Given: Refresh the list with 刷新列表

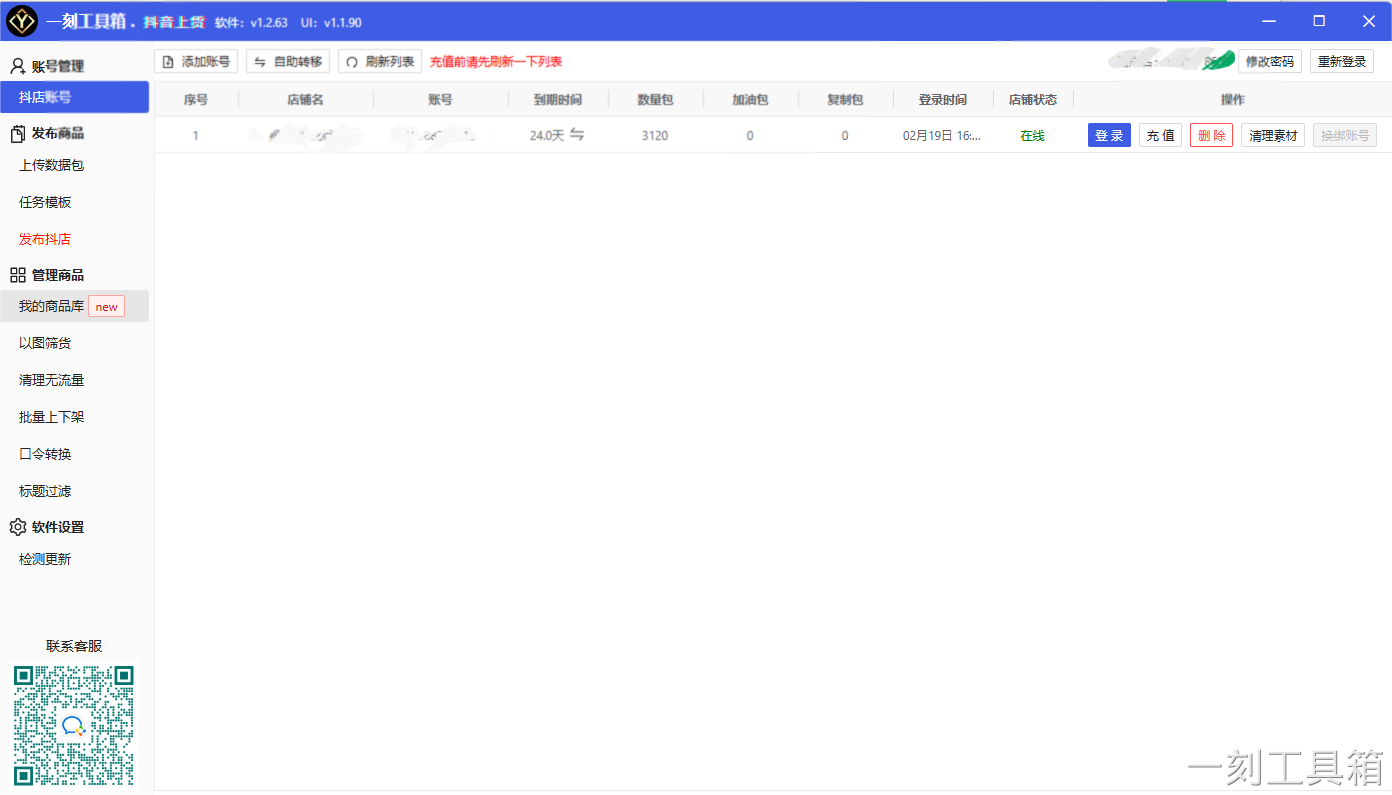Looking at the screenshot, I should [380, 62].
